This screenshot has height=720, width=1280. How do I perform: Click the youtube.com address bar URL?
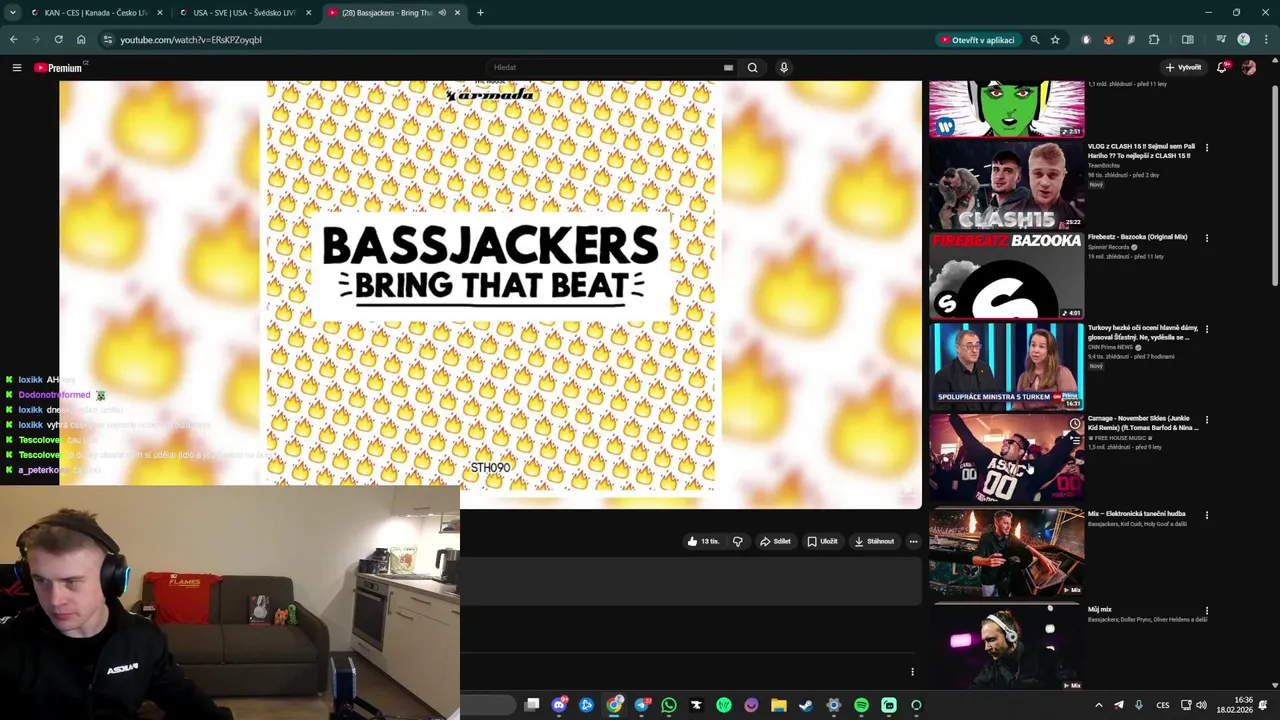pos(191,40)
